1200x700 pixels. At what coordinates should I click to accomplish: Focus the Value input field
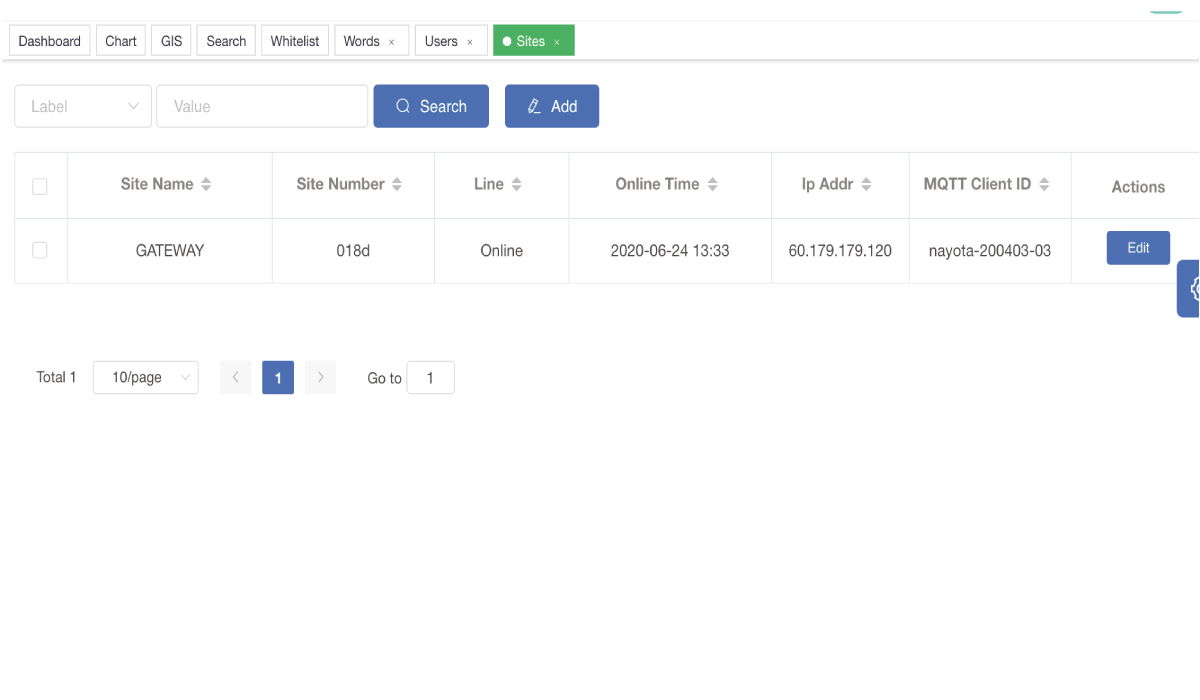[x=262, y=106]
